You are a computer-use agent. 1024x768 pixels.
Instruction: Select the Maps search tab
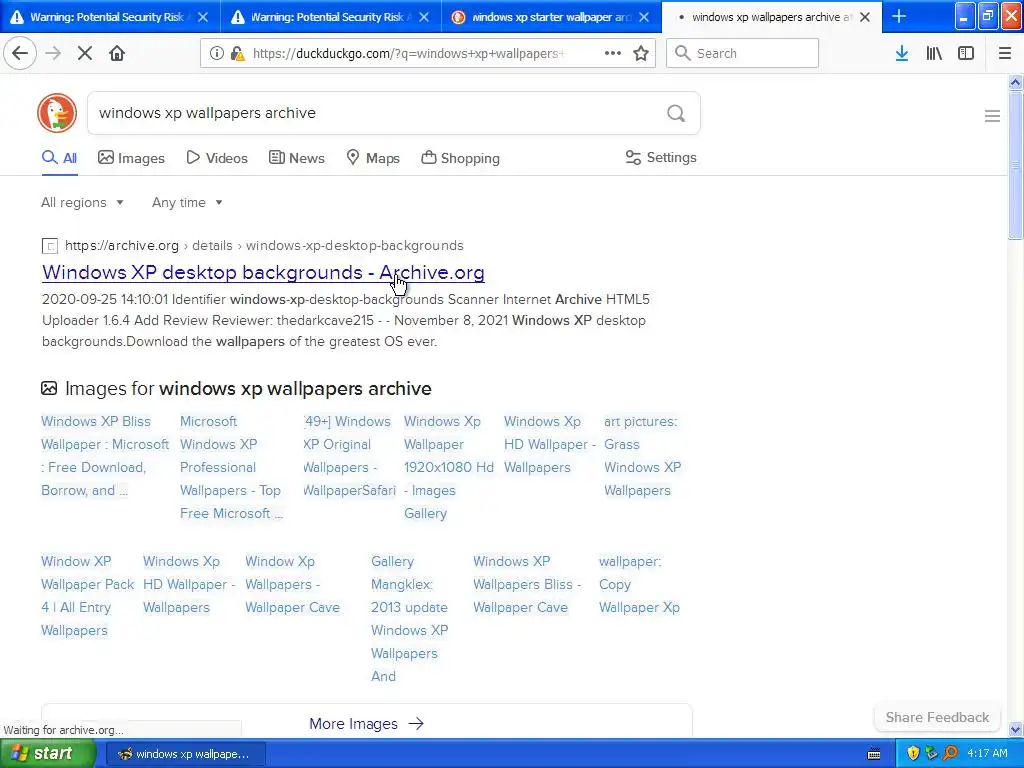click(373, 158)
